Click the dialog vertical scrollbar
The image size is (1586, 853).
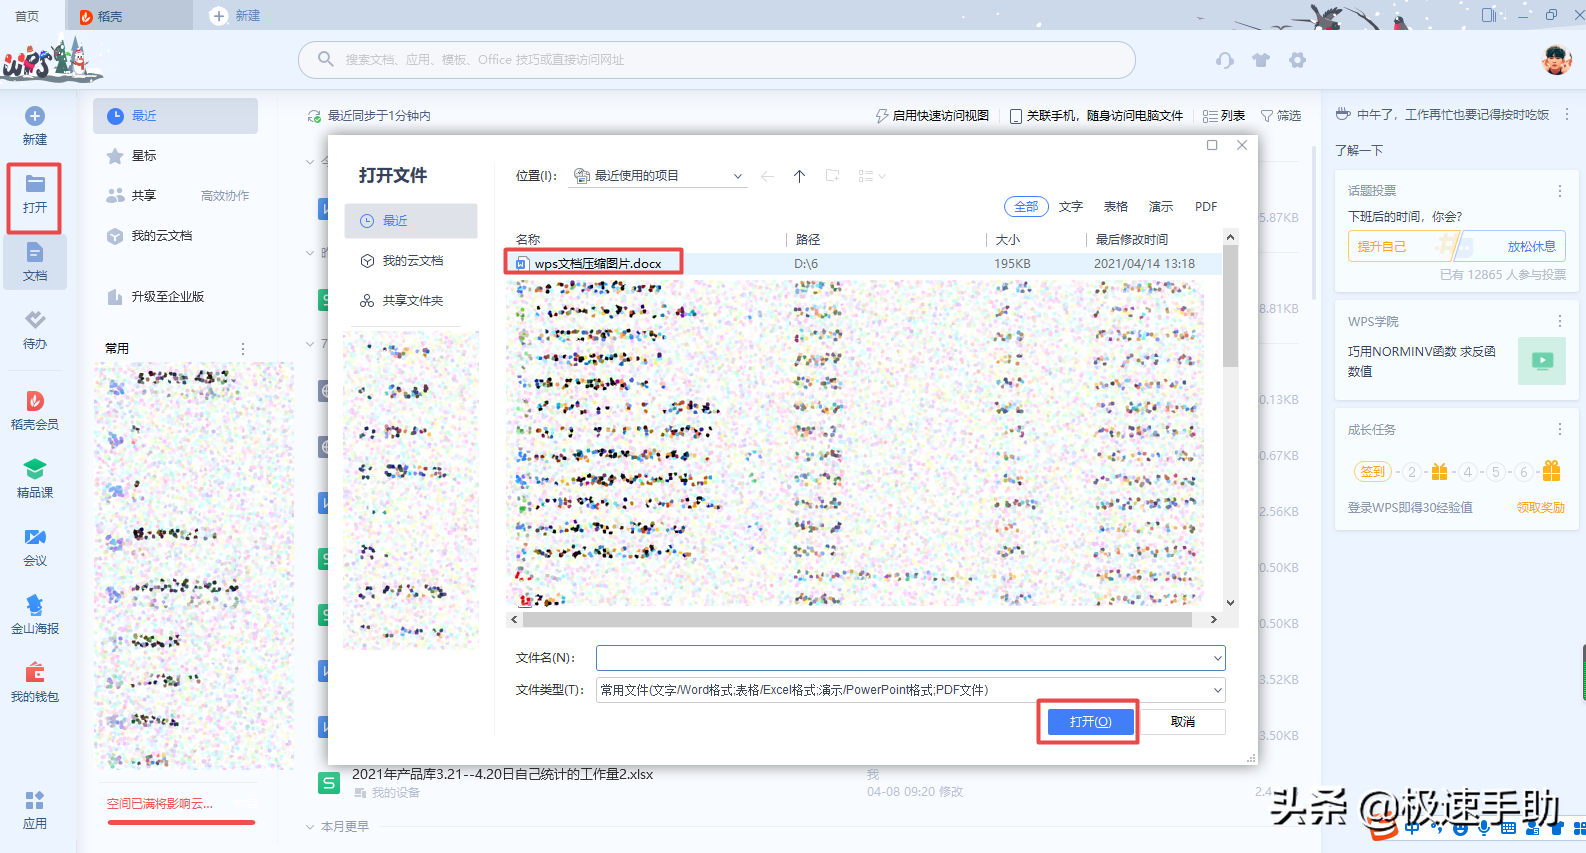[x=1231, y=305]
